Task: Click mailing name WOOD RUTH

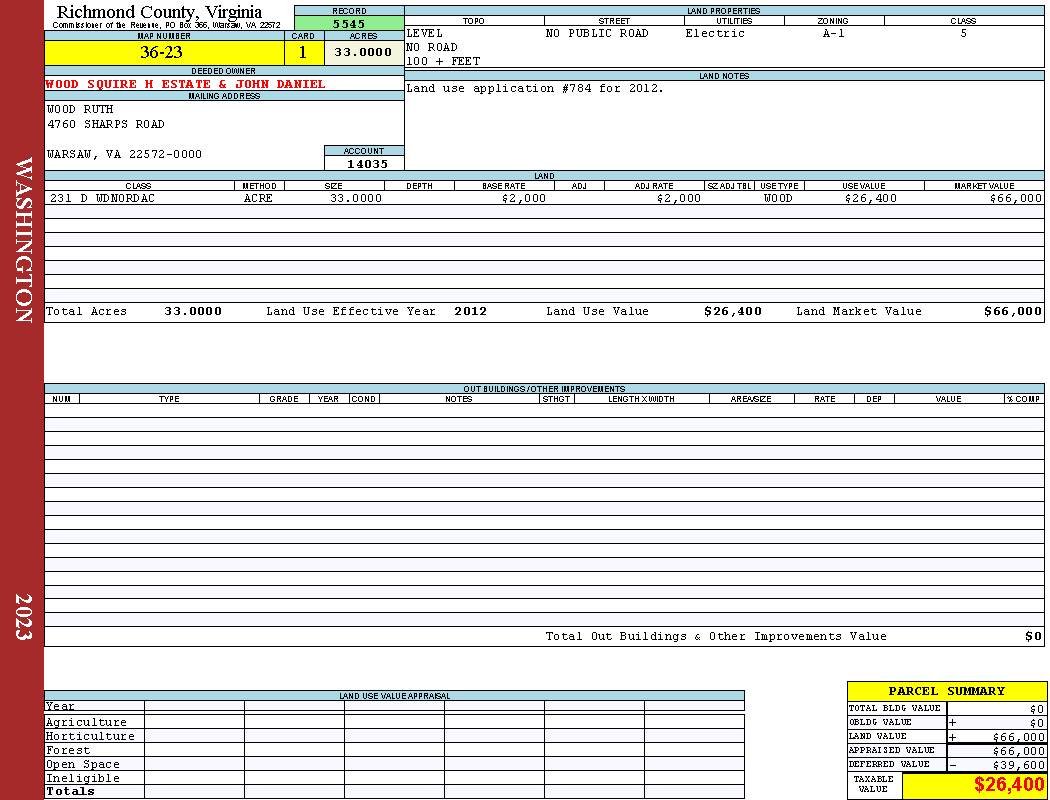Action: [x=80, y=109]
